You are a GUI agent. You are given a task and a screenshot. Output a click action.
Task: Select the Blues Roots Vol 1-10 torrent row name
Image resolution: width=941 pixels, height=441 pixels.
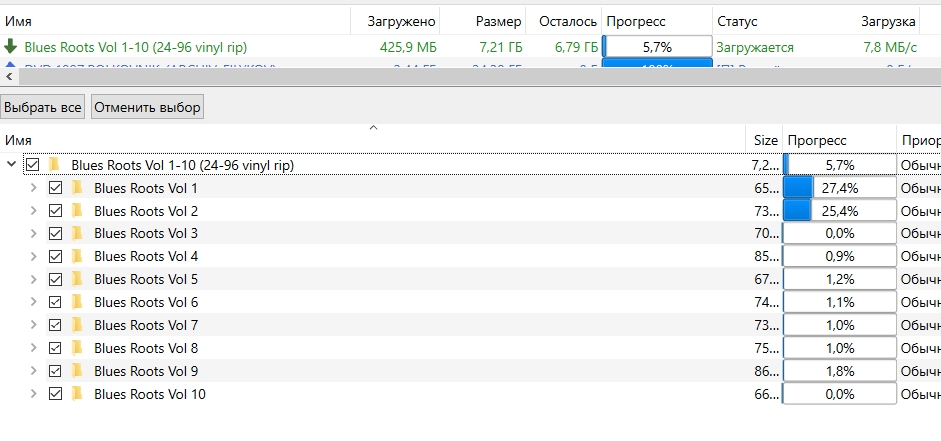pos(136,47)
